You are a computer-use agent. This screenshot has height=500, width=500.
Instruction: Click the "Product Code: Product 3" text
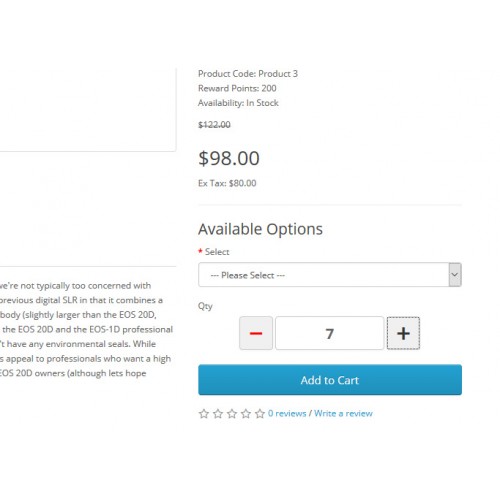click(x=248, y=74)
